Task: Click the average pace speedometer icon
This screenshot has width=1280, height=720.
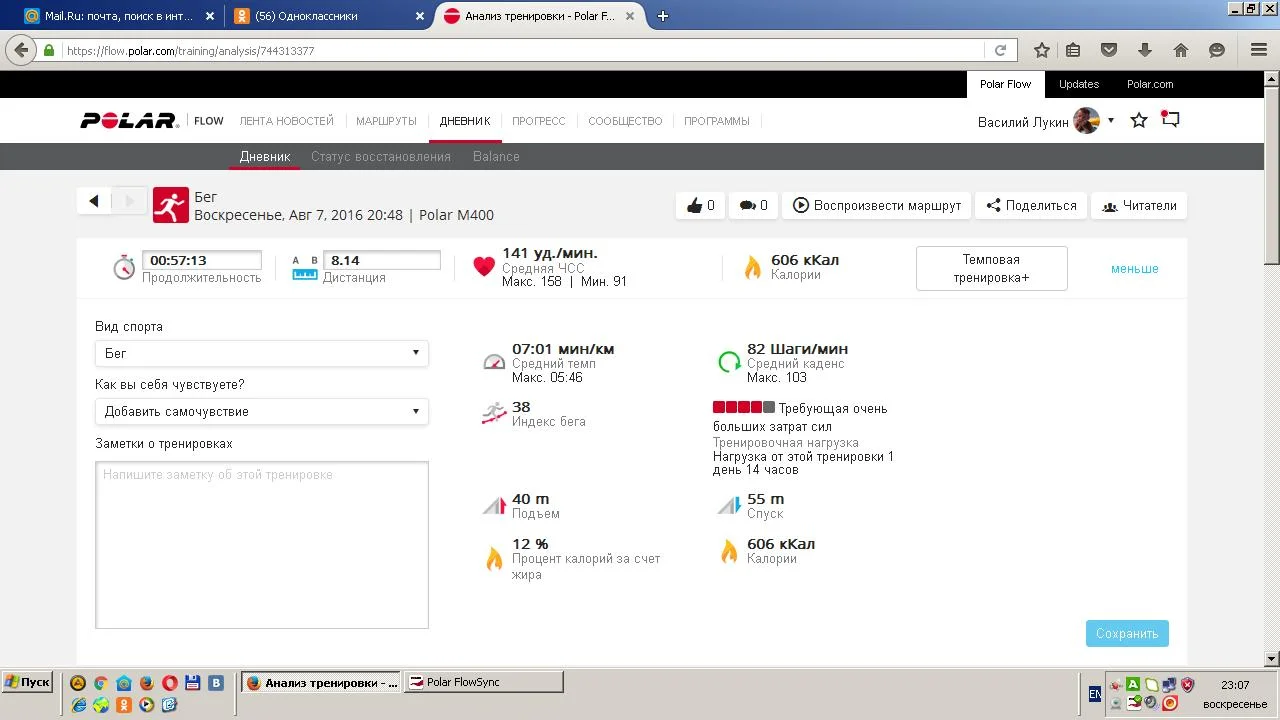Action: point(494,362)
